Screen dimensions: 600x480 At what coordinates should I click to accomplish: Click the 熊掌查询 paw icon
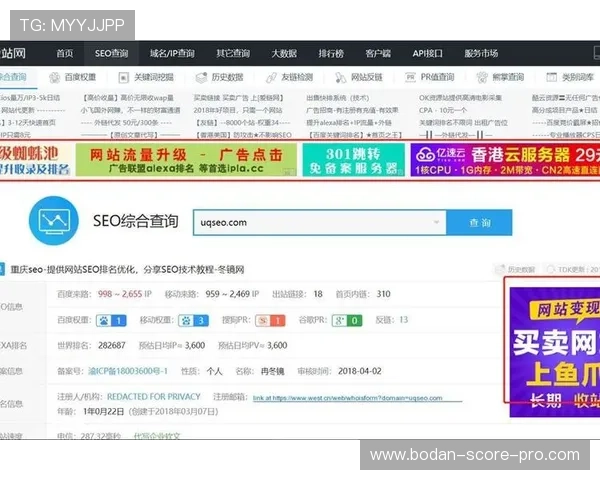coord(482,78)
